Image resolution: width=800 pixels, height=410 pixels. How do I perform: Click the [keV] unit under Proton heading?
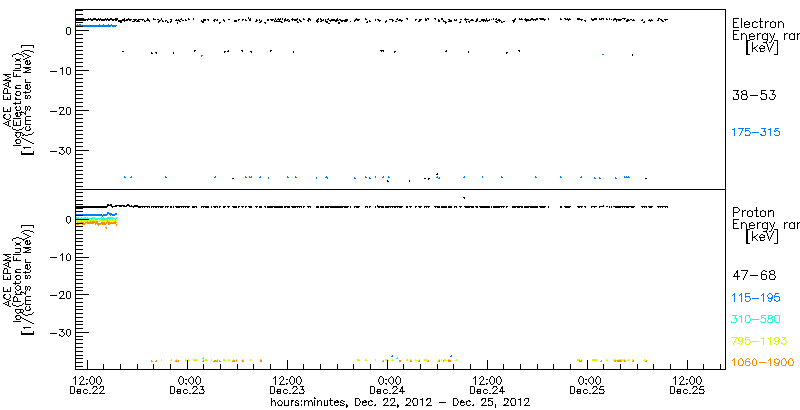click(762, 237)
